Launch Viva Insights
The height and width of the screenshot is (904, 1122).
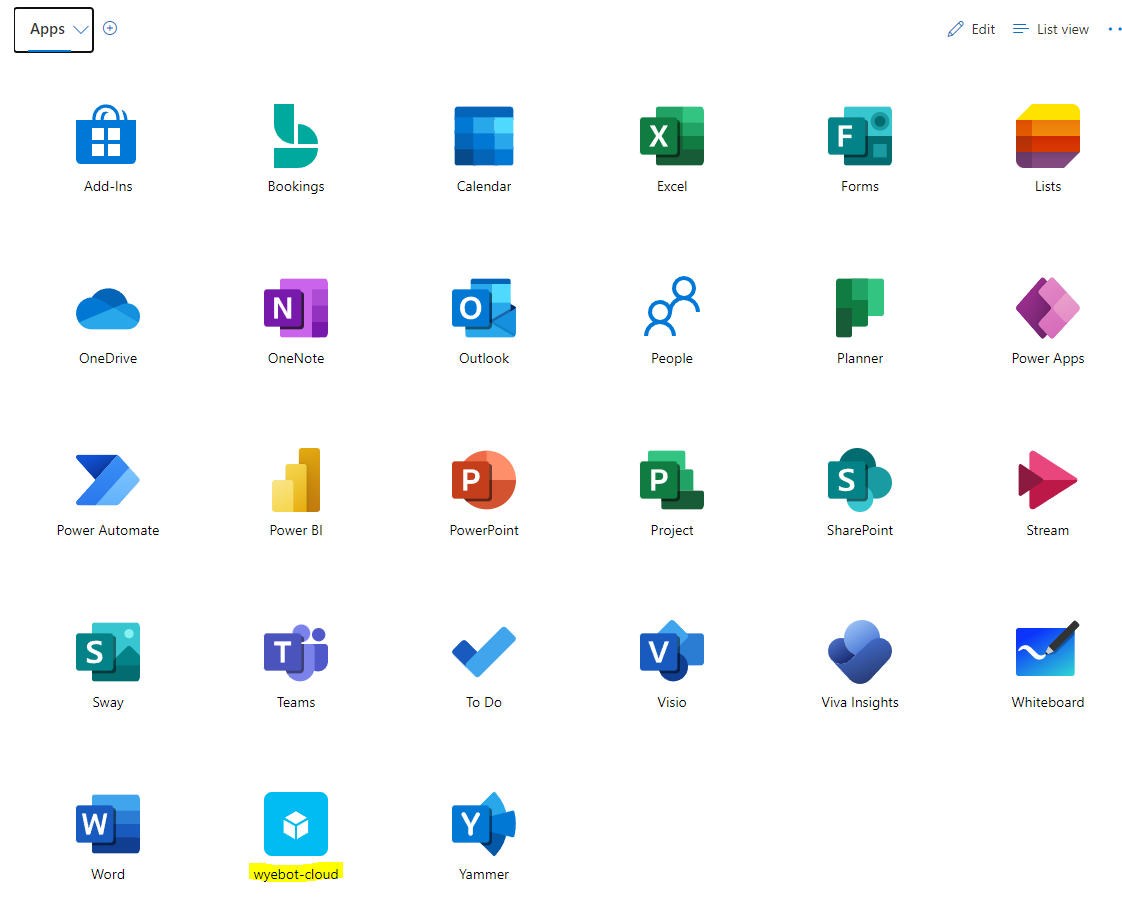click(x=859, y=652)
